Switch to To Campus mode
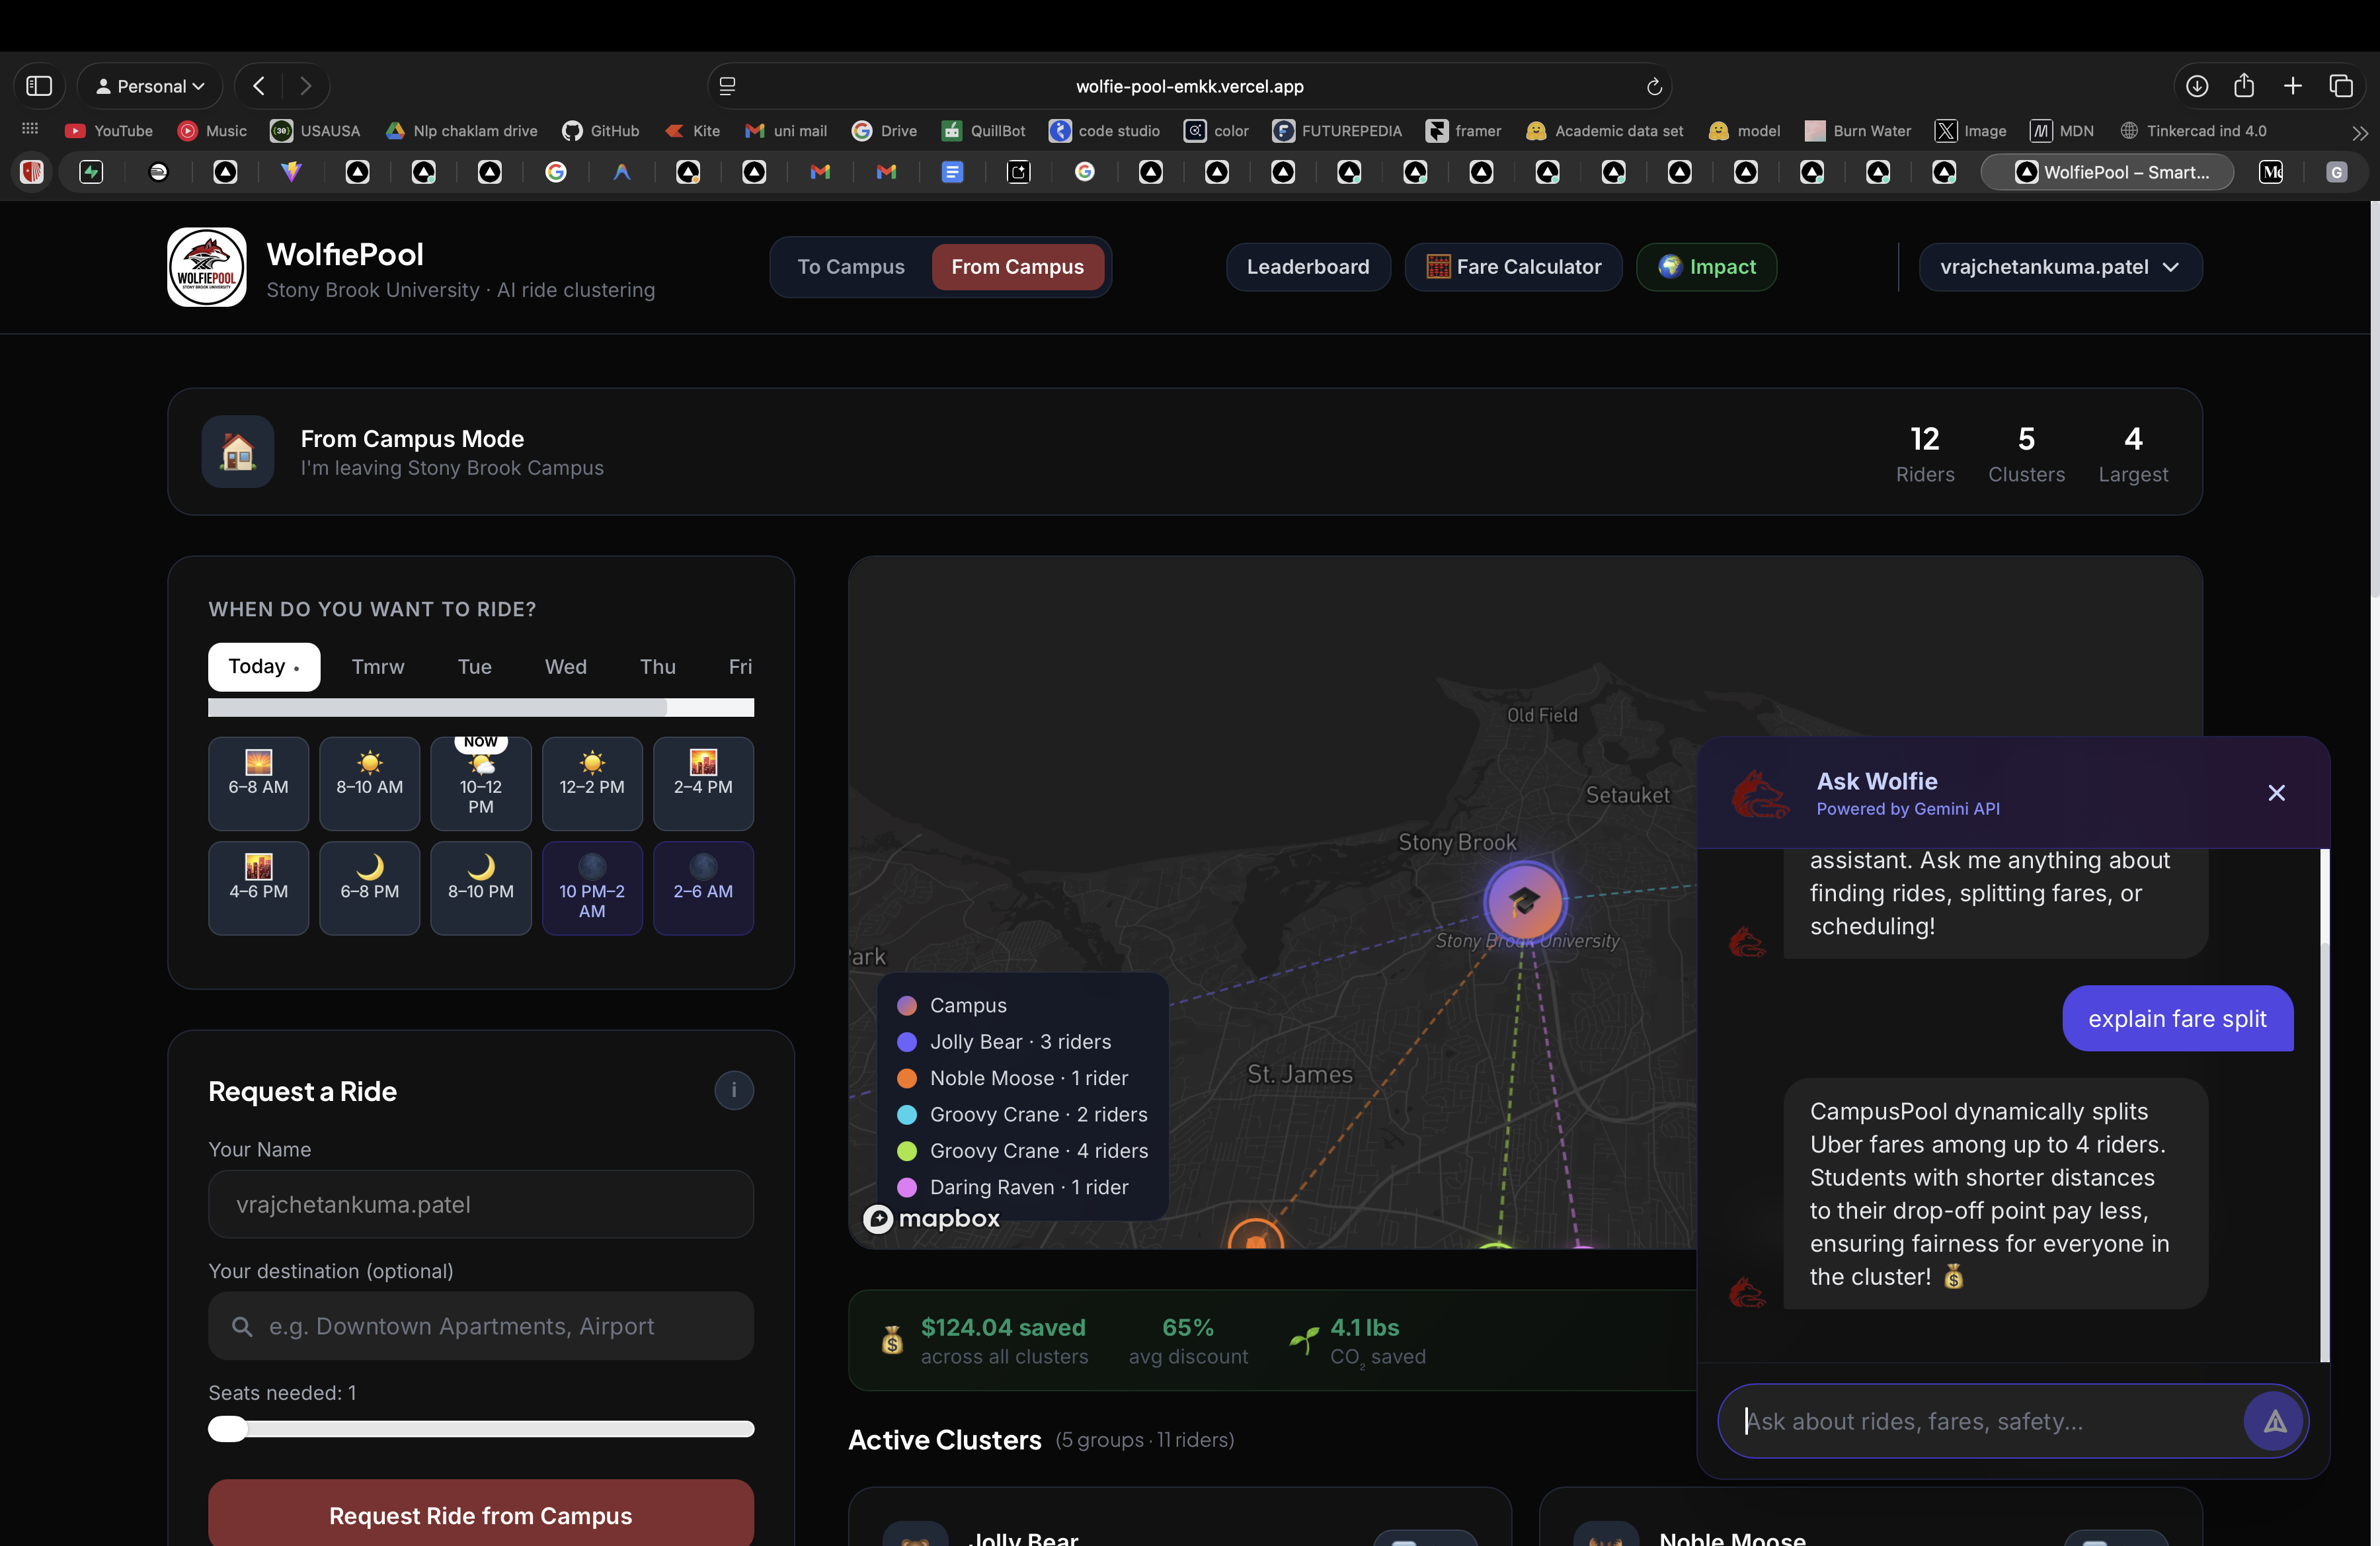 (850, 267)
